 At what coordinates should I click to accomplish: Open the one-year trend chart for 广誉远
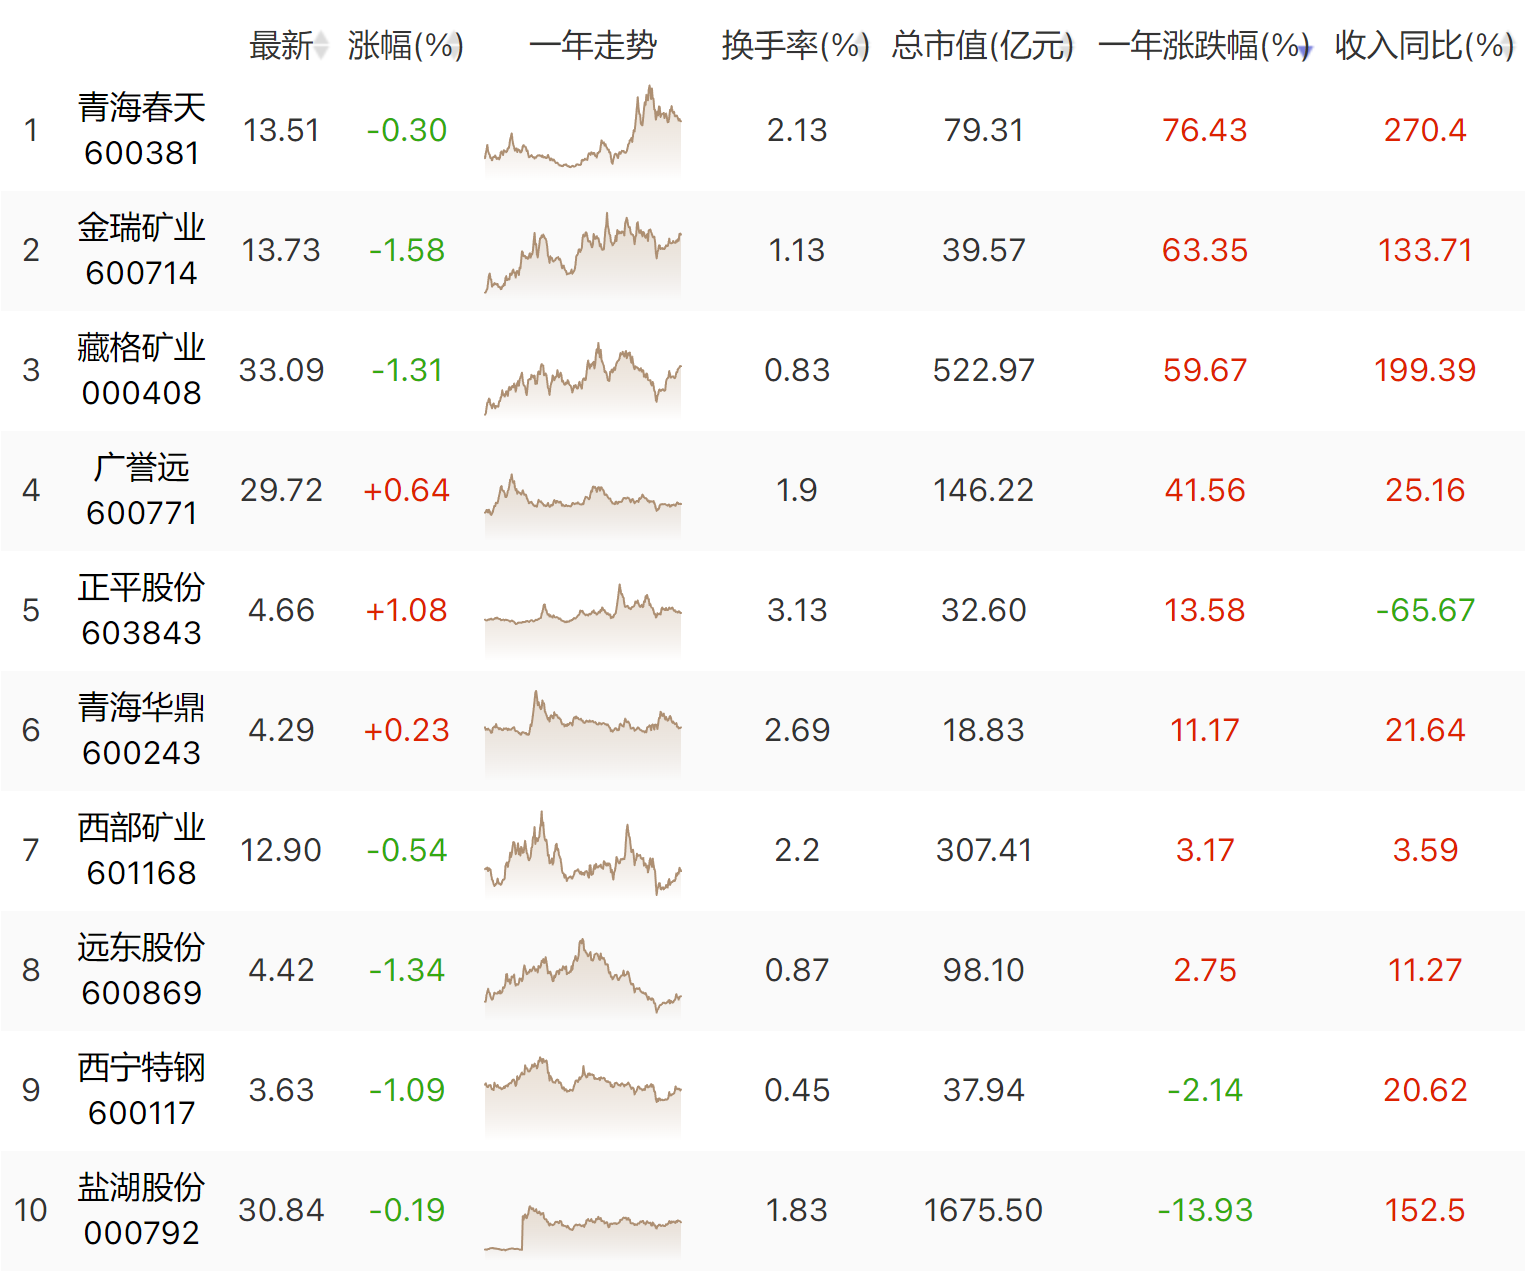click(583, 507)
